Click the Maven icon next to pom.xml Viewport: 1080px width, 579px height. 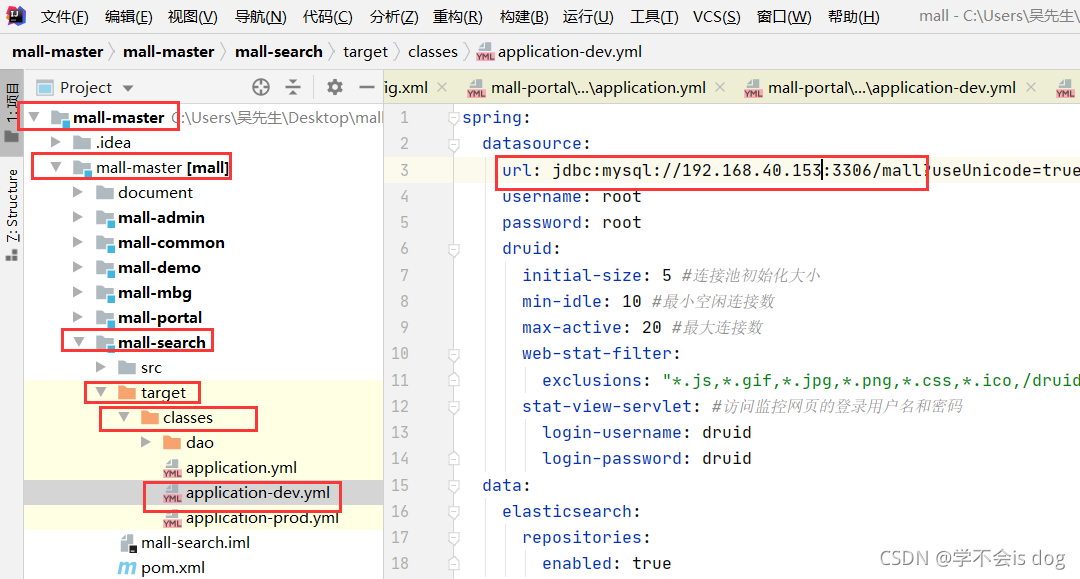128,568
